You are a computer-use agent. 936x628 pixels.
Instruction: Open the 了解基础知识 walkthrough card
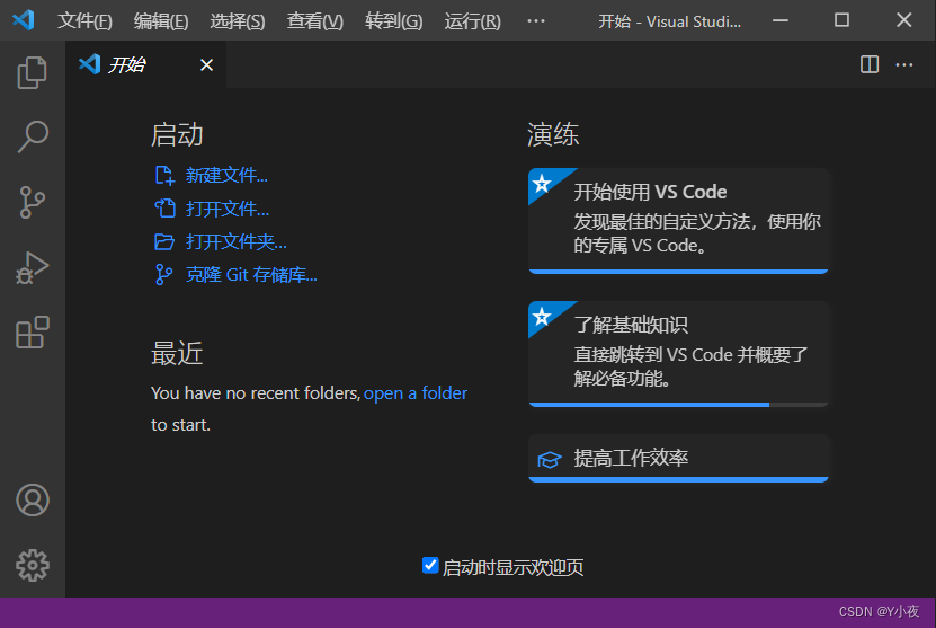[678, 354]
